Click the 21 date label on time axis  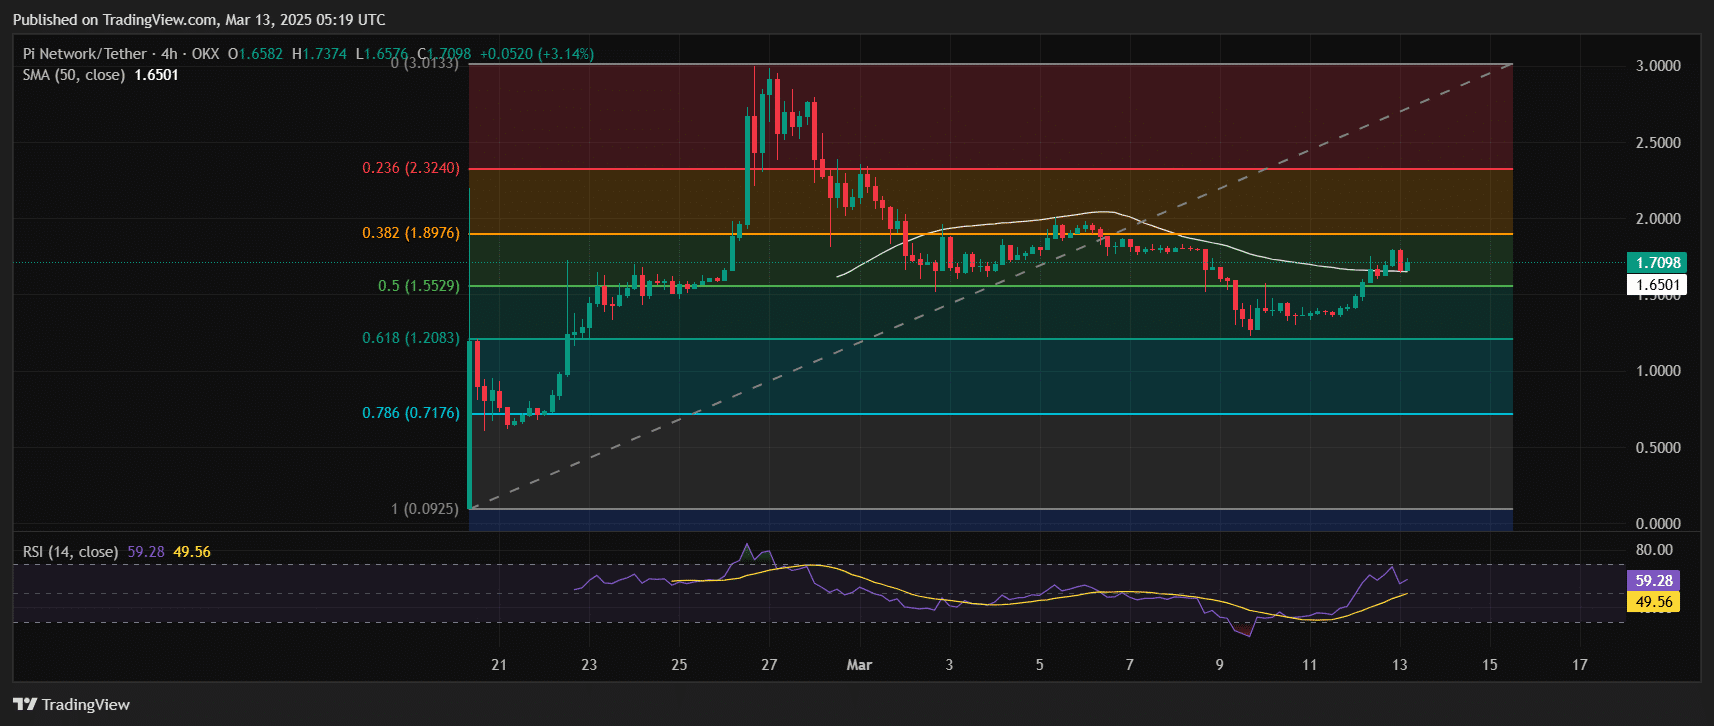click(499, 665)
